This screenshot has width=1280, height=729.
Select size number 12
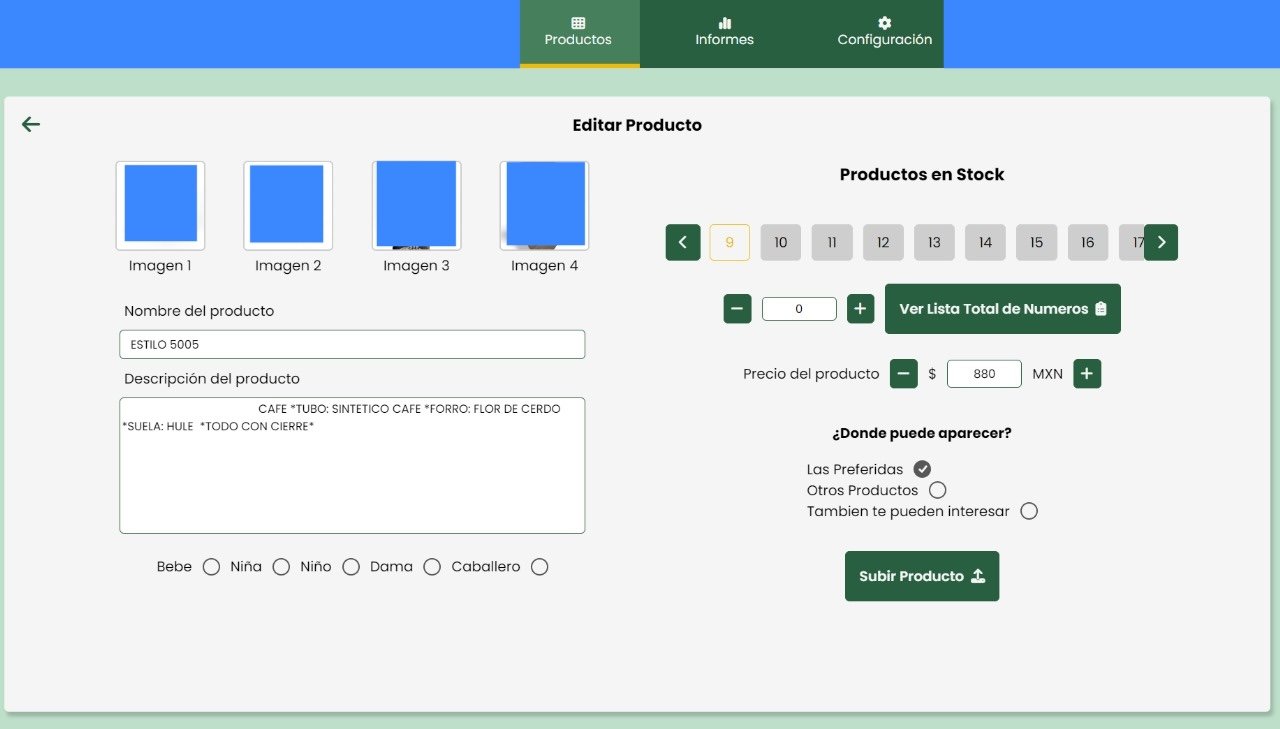(x=883, y=242)
